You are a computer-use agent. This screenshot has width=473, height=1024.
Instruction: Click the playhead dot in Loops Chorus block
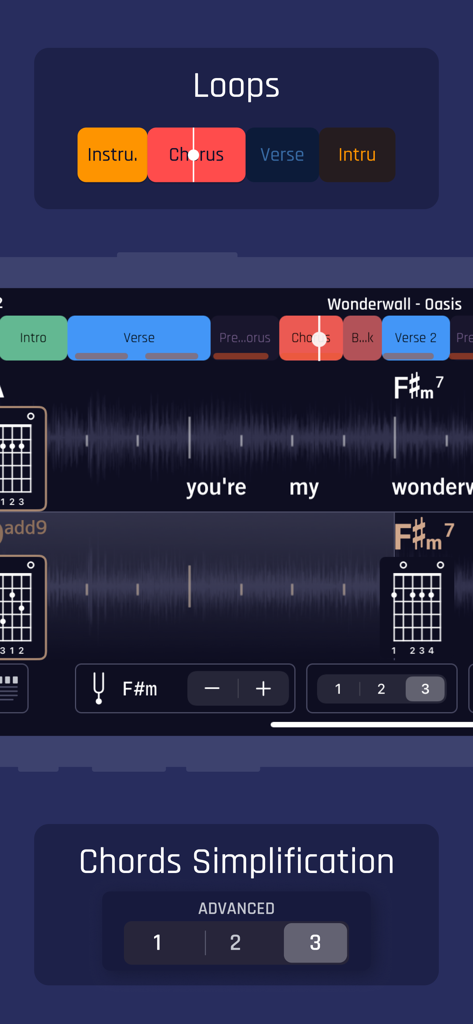pyautogui.click(x=193, y=155)
